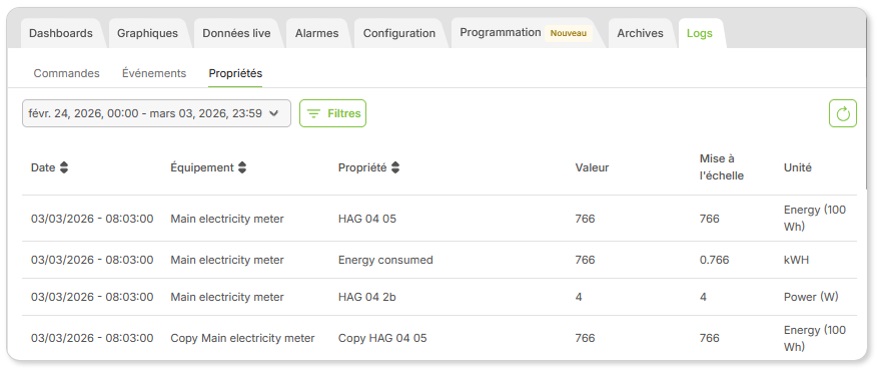Viewport: 879px width, 370px height.
Task: Click the HAG 04 05 property cell
Action: (367, 219)
